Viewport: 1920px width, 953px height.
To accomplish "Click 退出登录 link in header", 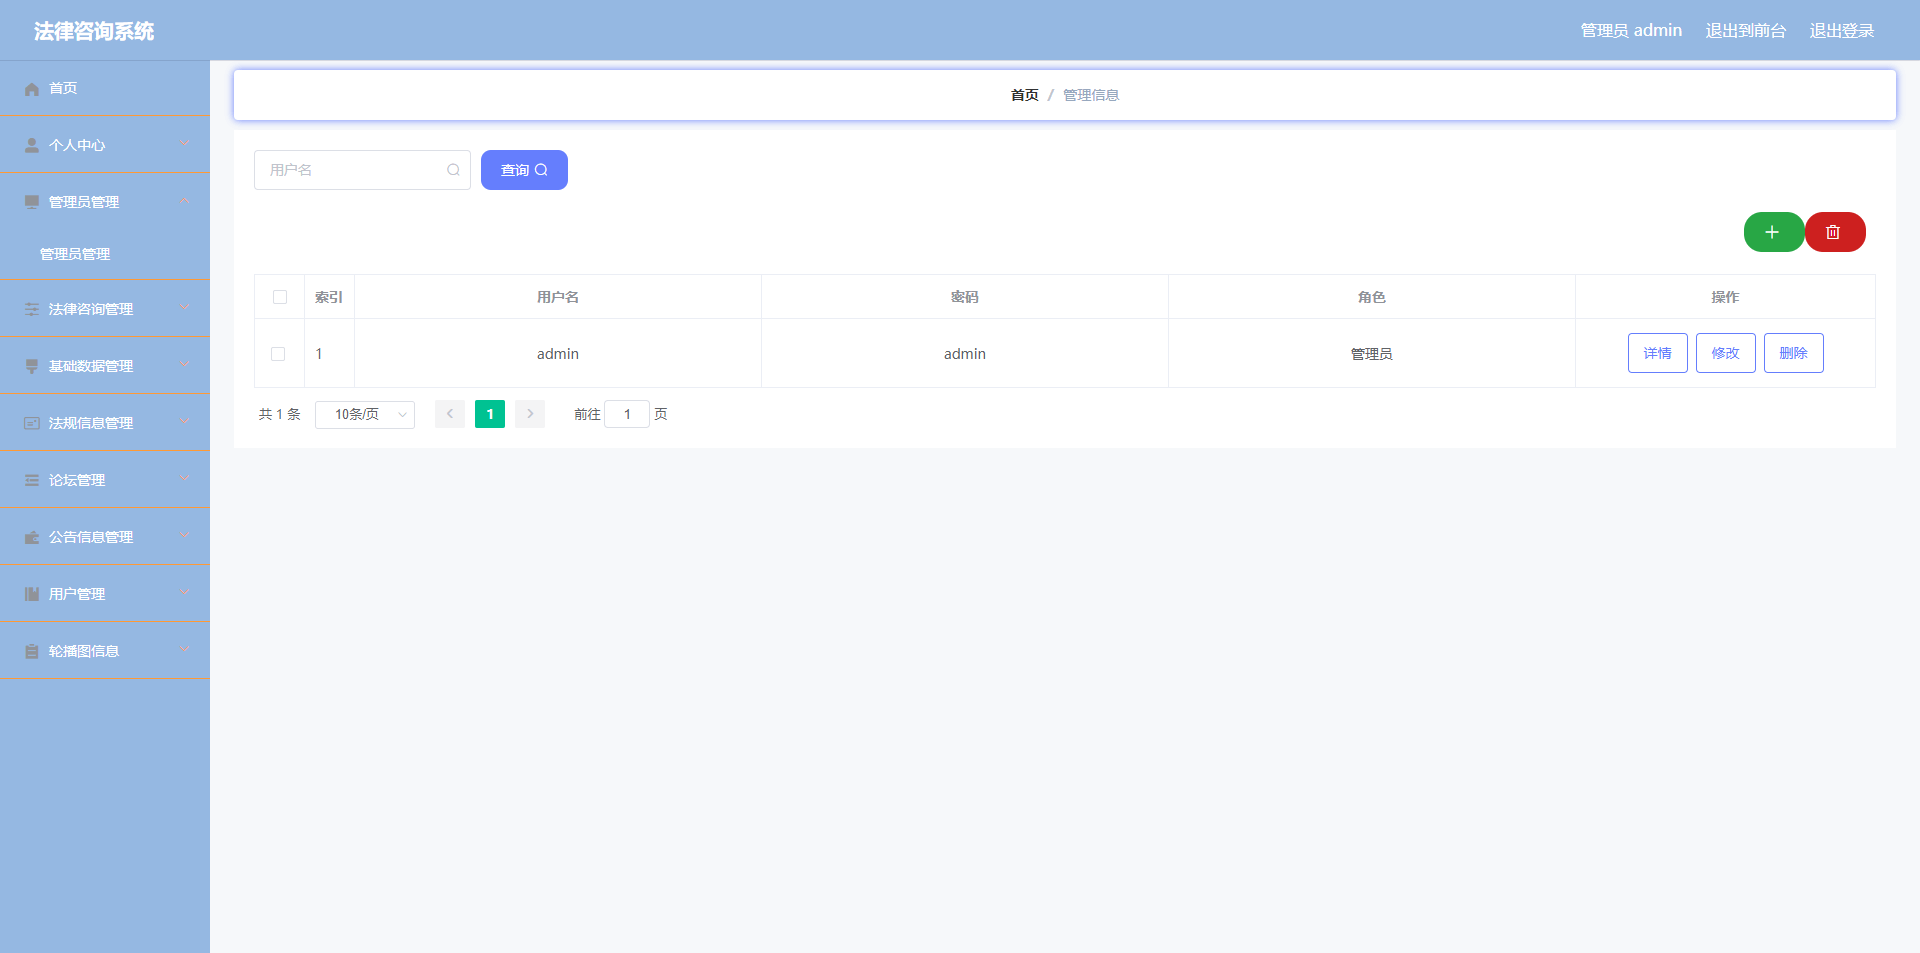I will coord(1842,31).
